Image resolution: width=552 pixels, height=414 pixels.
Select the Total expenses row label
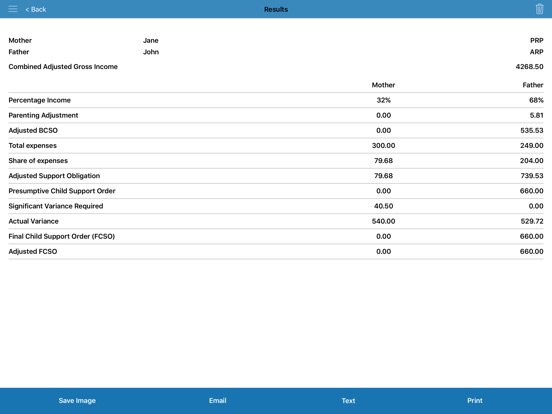[x=32, y=145]
